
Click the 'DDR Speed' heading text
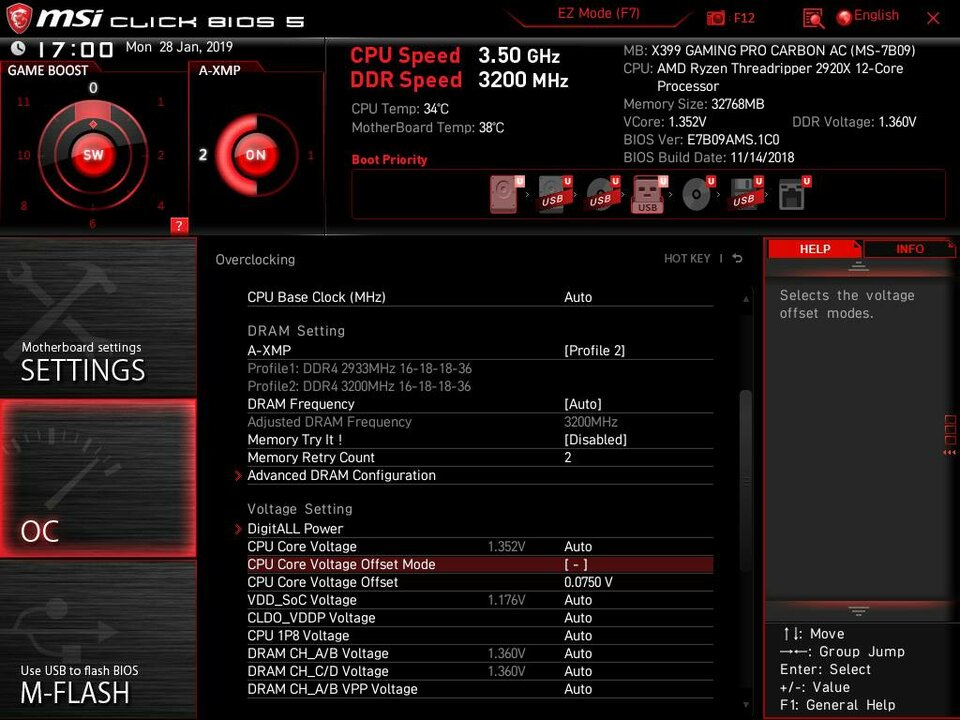406,80
